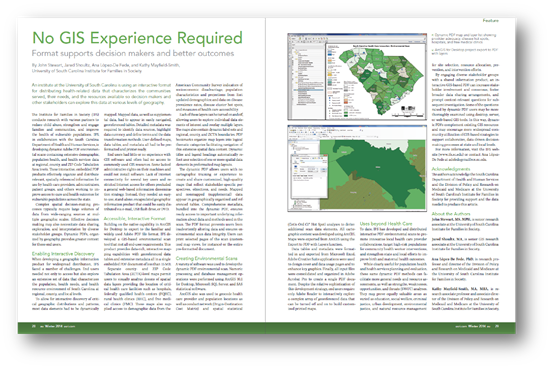Click the "Creating Environmental Scans" heading
The image size is (550, 368).
coord(207,259)
